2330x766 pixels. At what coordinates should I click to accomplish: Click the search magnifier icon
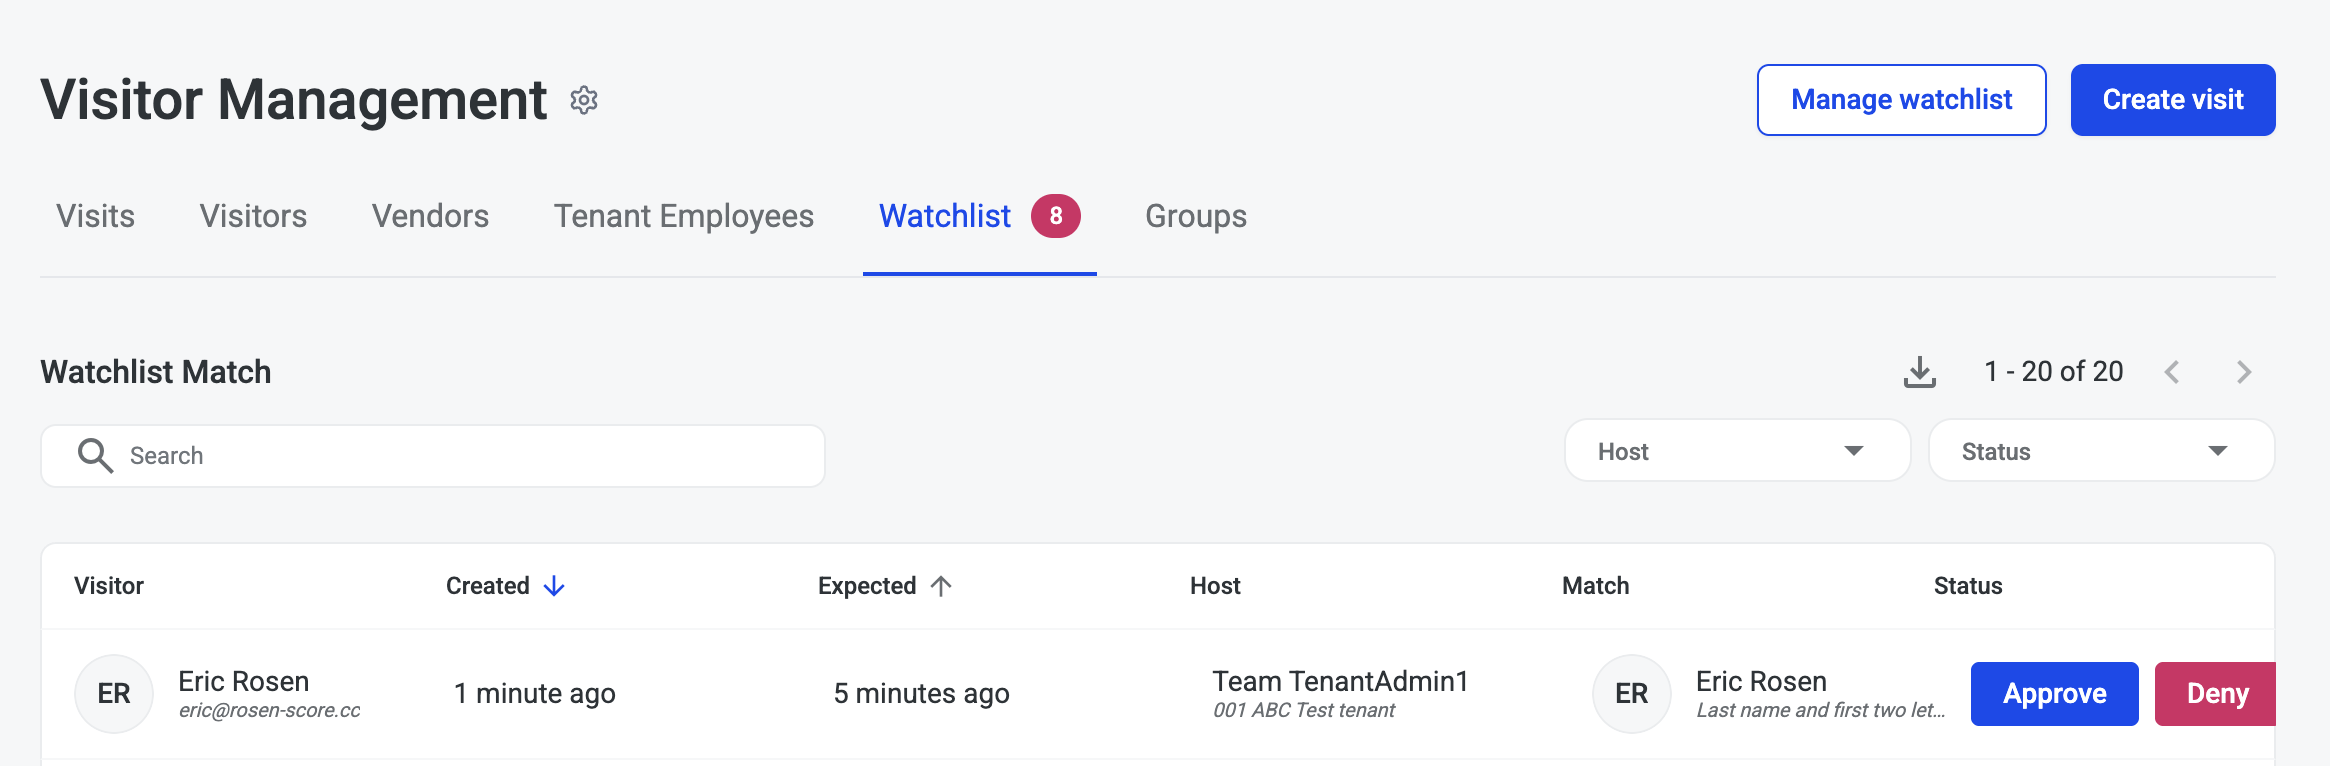95,455
